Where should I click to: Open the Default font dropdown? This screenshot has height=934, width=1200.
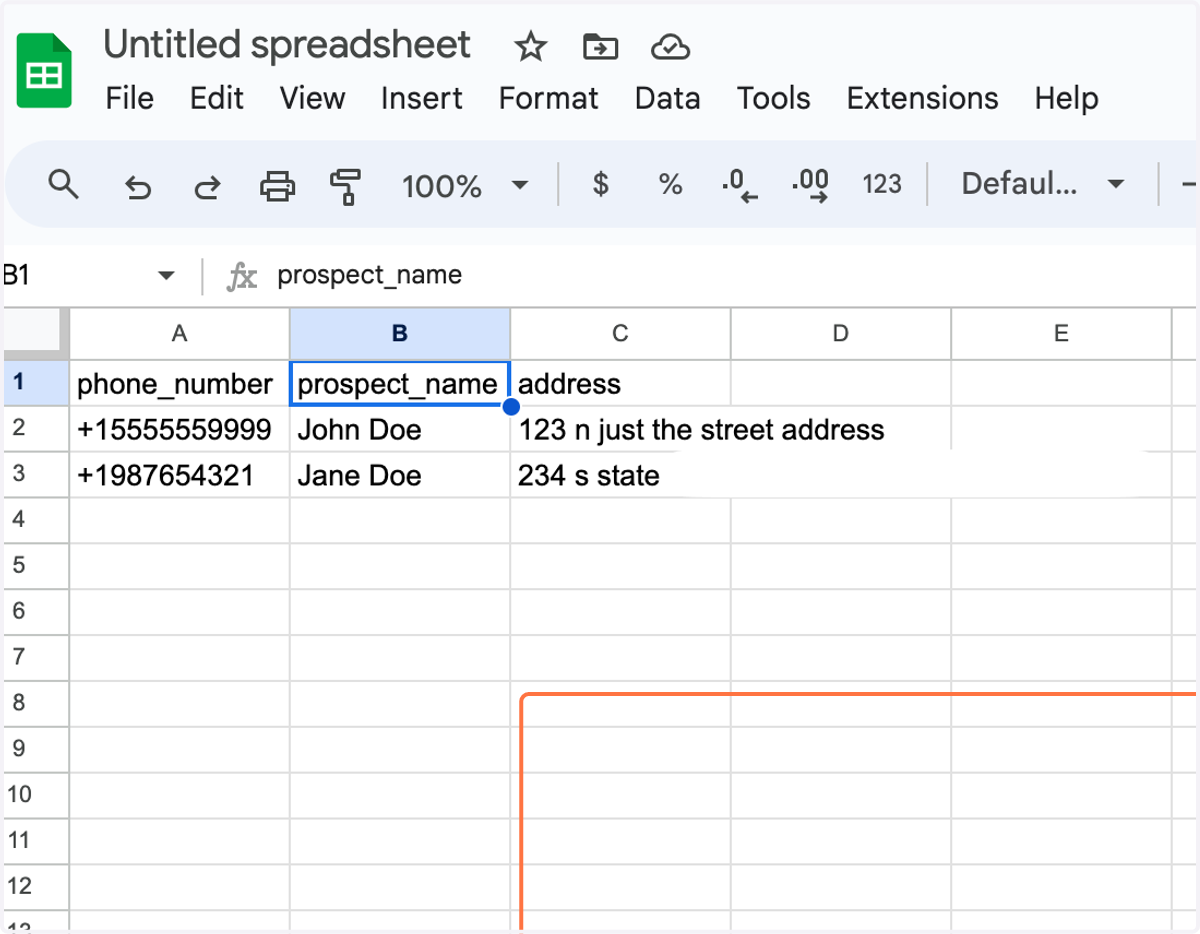pyautogui.click(x=1042, y=184)
